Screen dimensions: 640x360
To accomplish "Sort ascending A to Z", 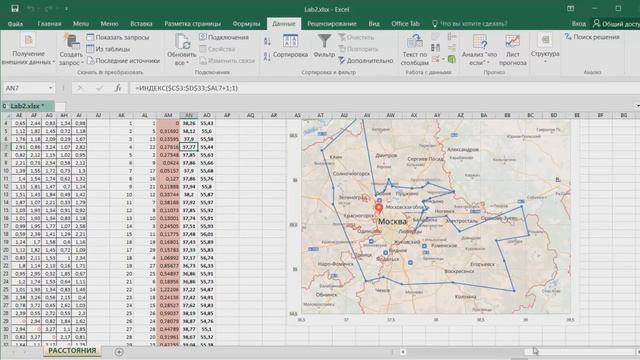I will pyautogui.click(x=267, y=42).
